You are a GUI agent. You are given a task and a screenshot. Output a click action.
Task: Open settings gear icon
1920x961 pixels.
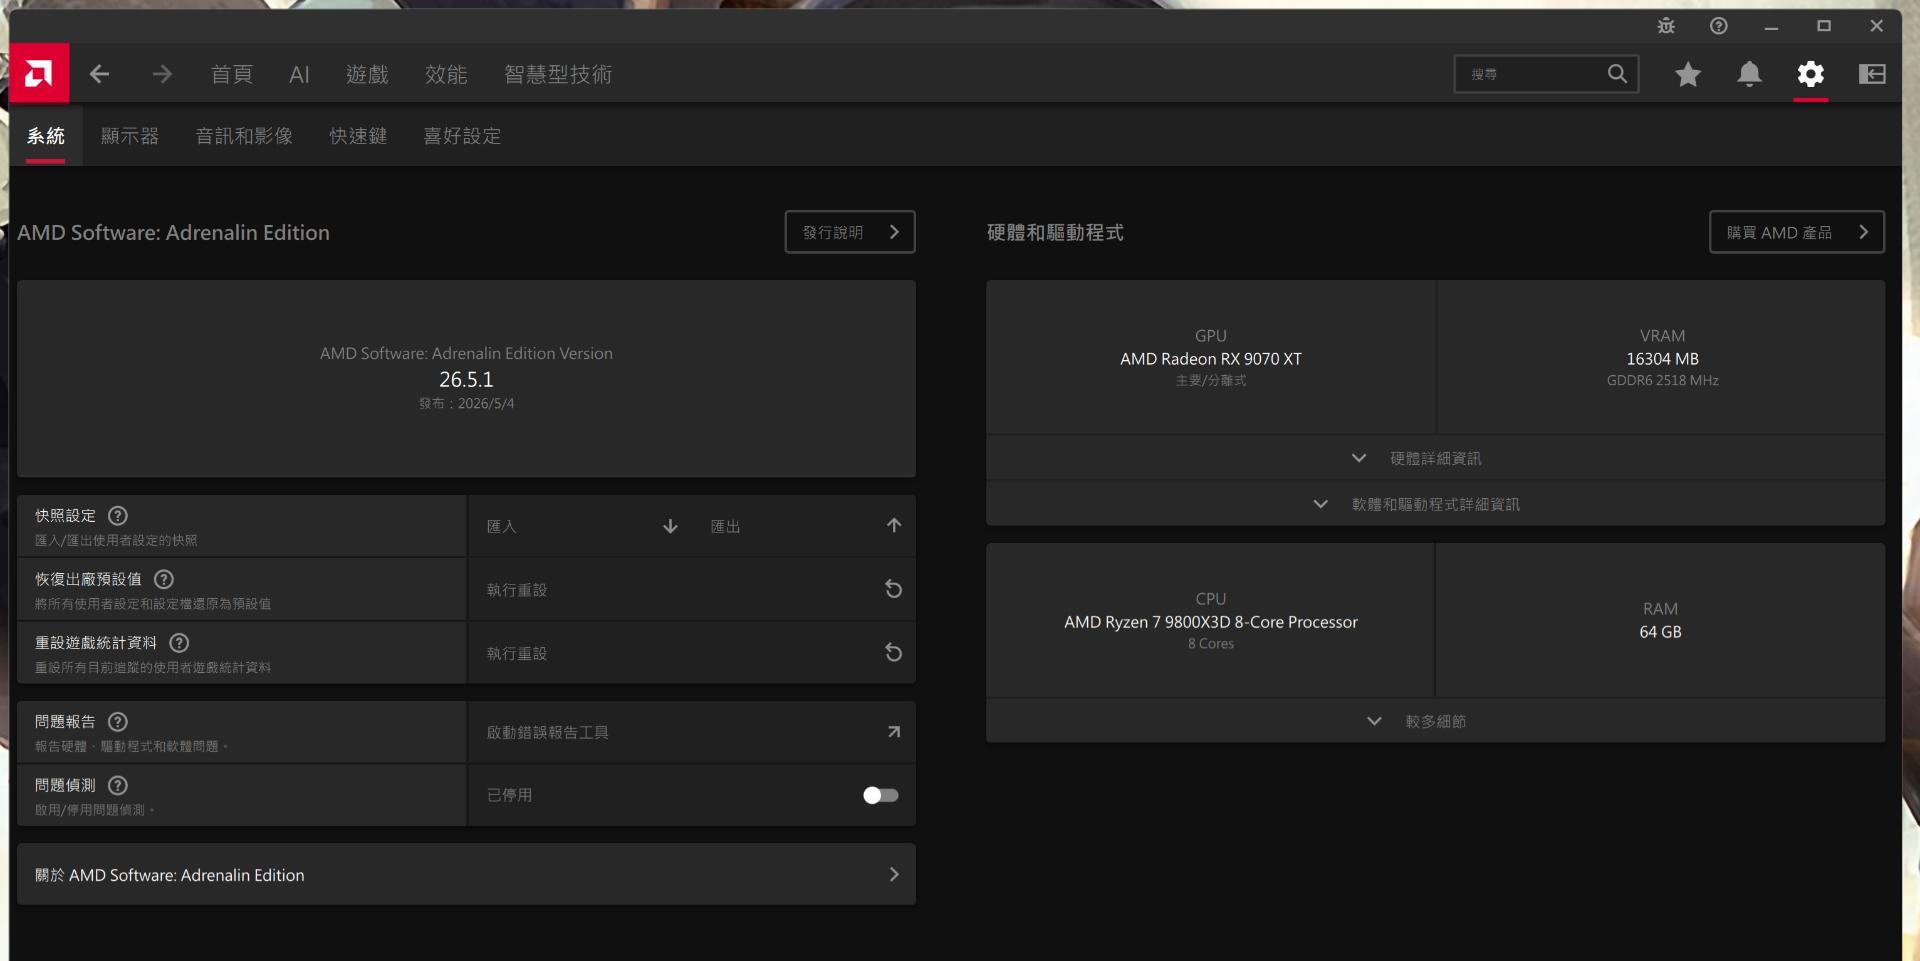(x=1811, y=74)
